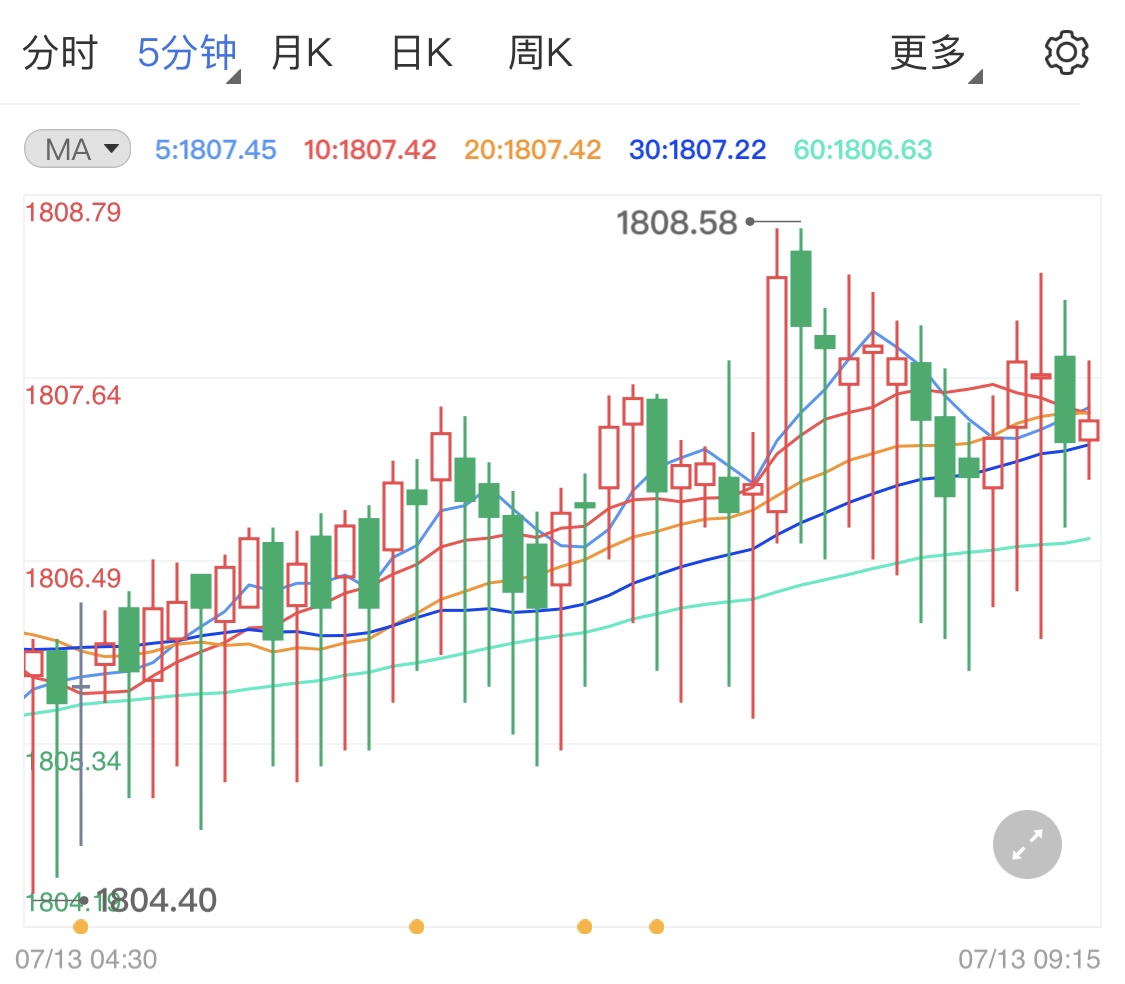The image size is (1125, 984).
Task: Switch to the 分时 tab
Action: [60, 52]
